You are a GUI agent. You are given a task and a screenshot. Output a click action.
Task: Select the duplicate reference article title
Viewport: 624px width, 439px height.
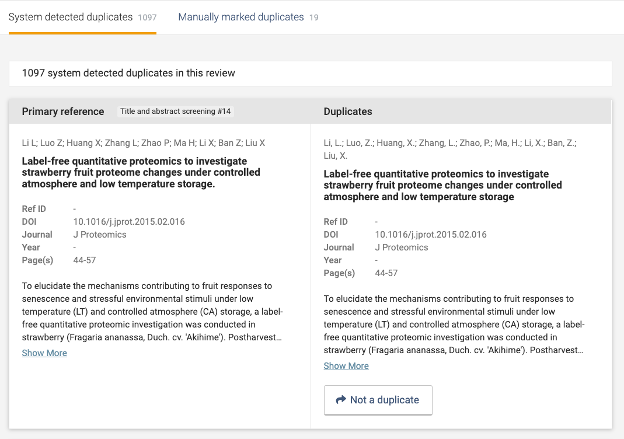[x=448, y=184]
